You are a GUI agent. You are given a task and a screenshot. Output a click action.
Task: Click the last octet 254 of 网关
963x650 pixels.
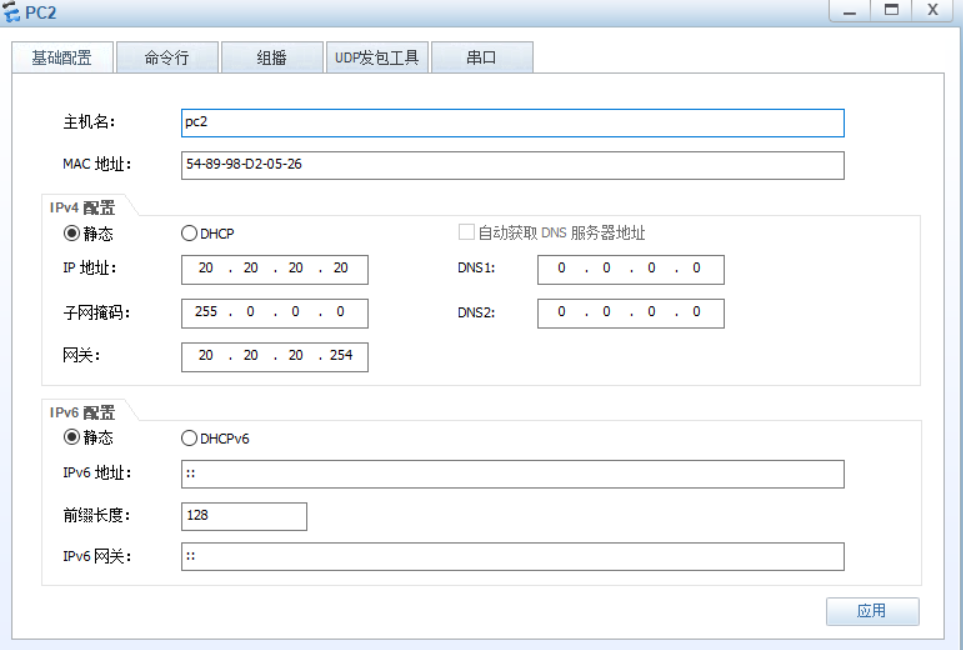(x=341, y=355)
